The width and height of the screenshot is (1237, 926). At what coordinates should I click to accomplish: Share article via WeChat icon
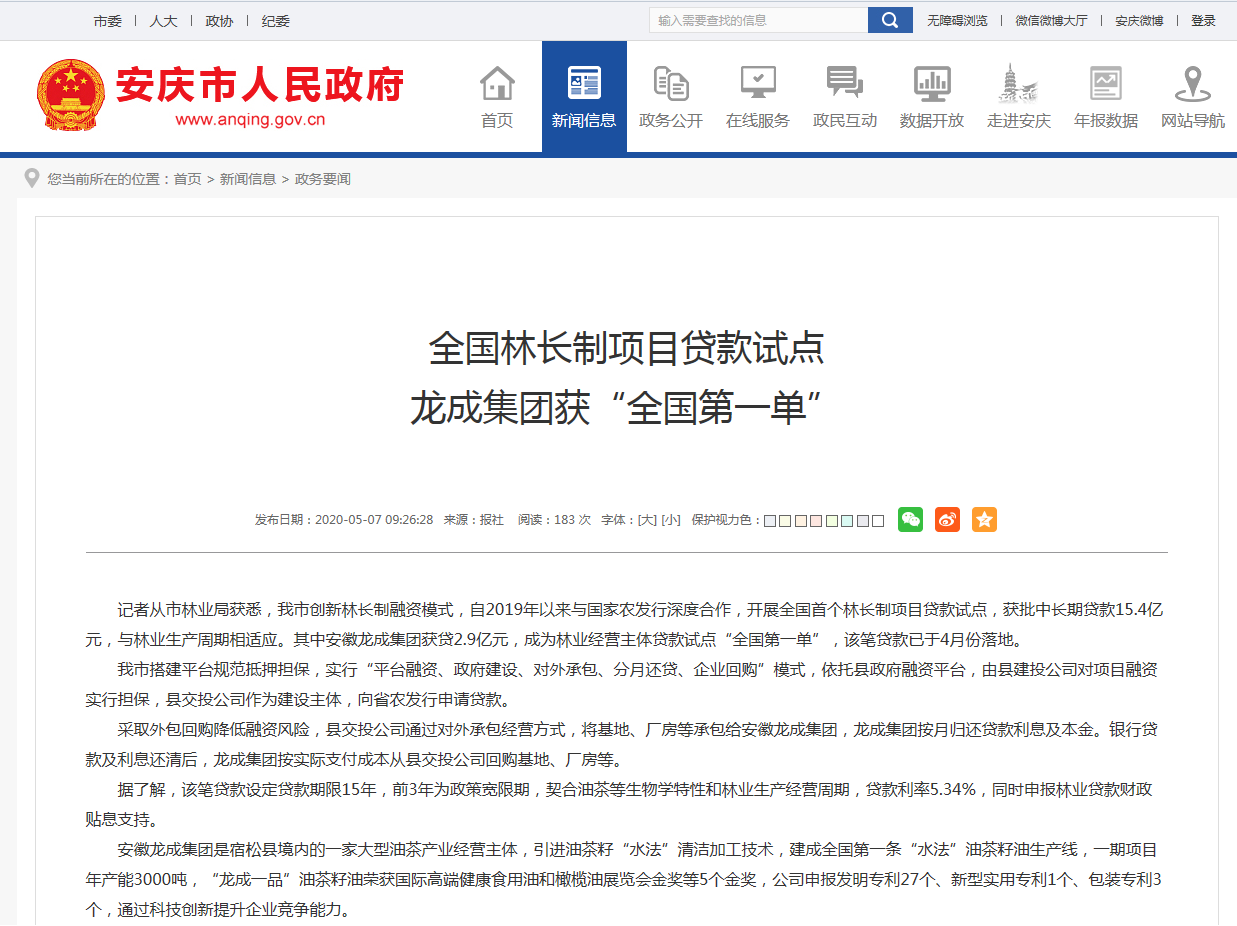910,520
